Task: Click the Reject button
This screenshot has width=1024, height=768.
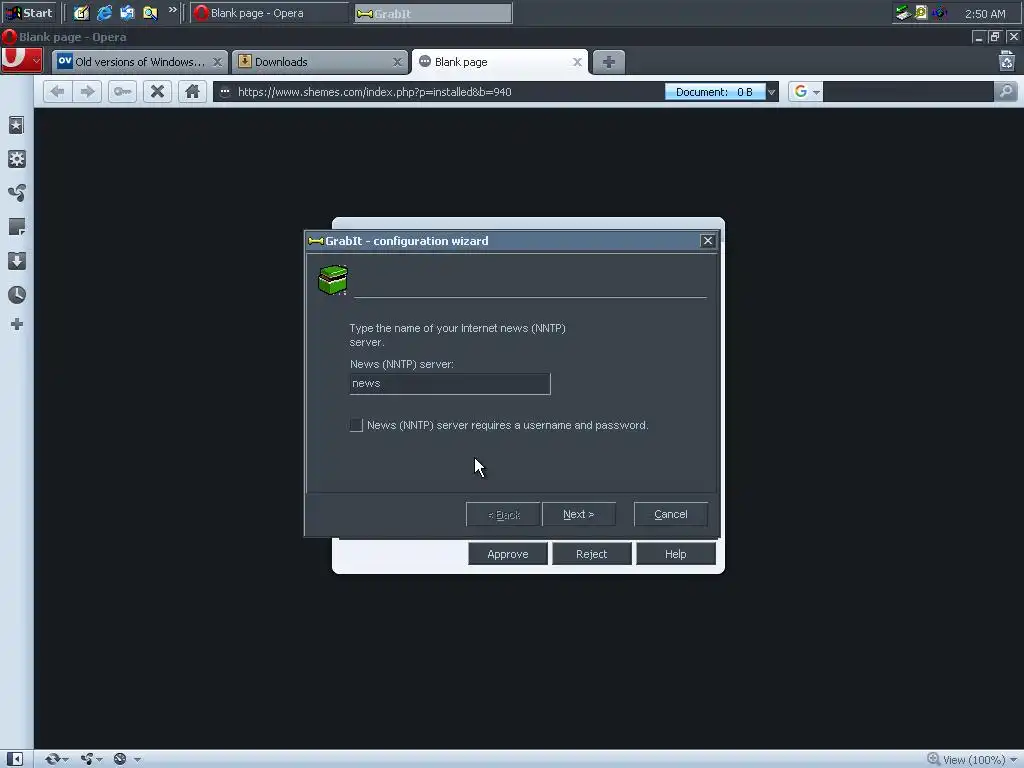Action: point(592,554)
